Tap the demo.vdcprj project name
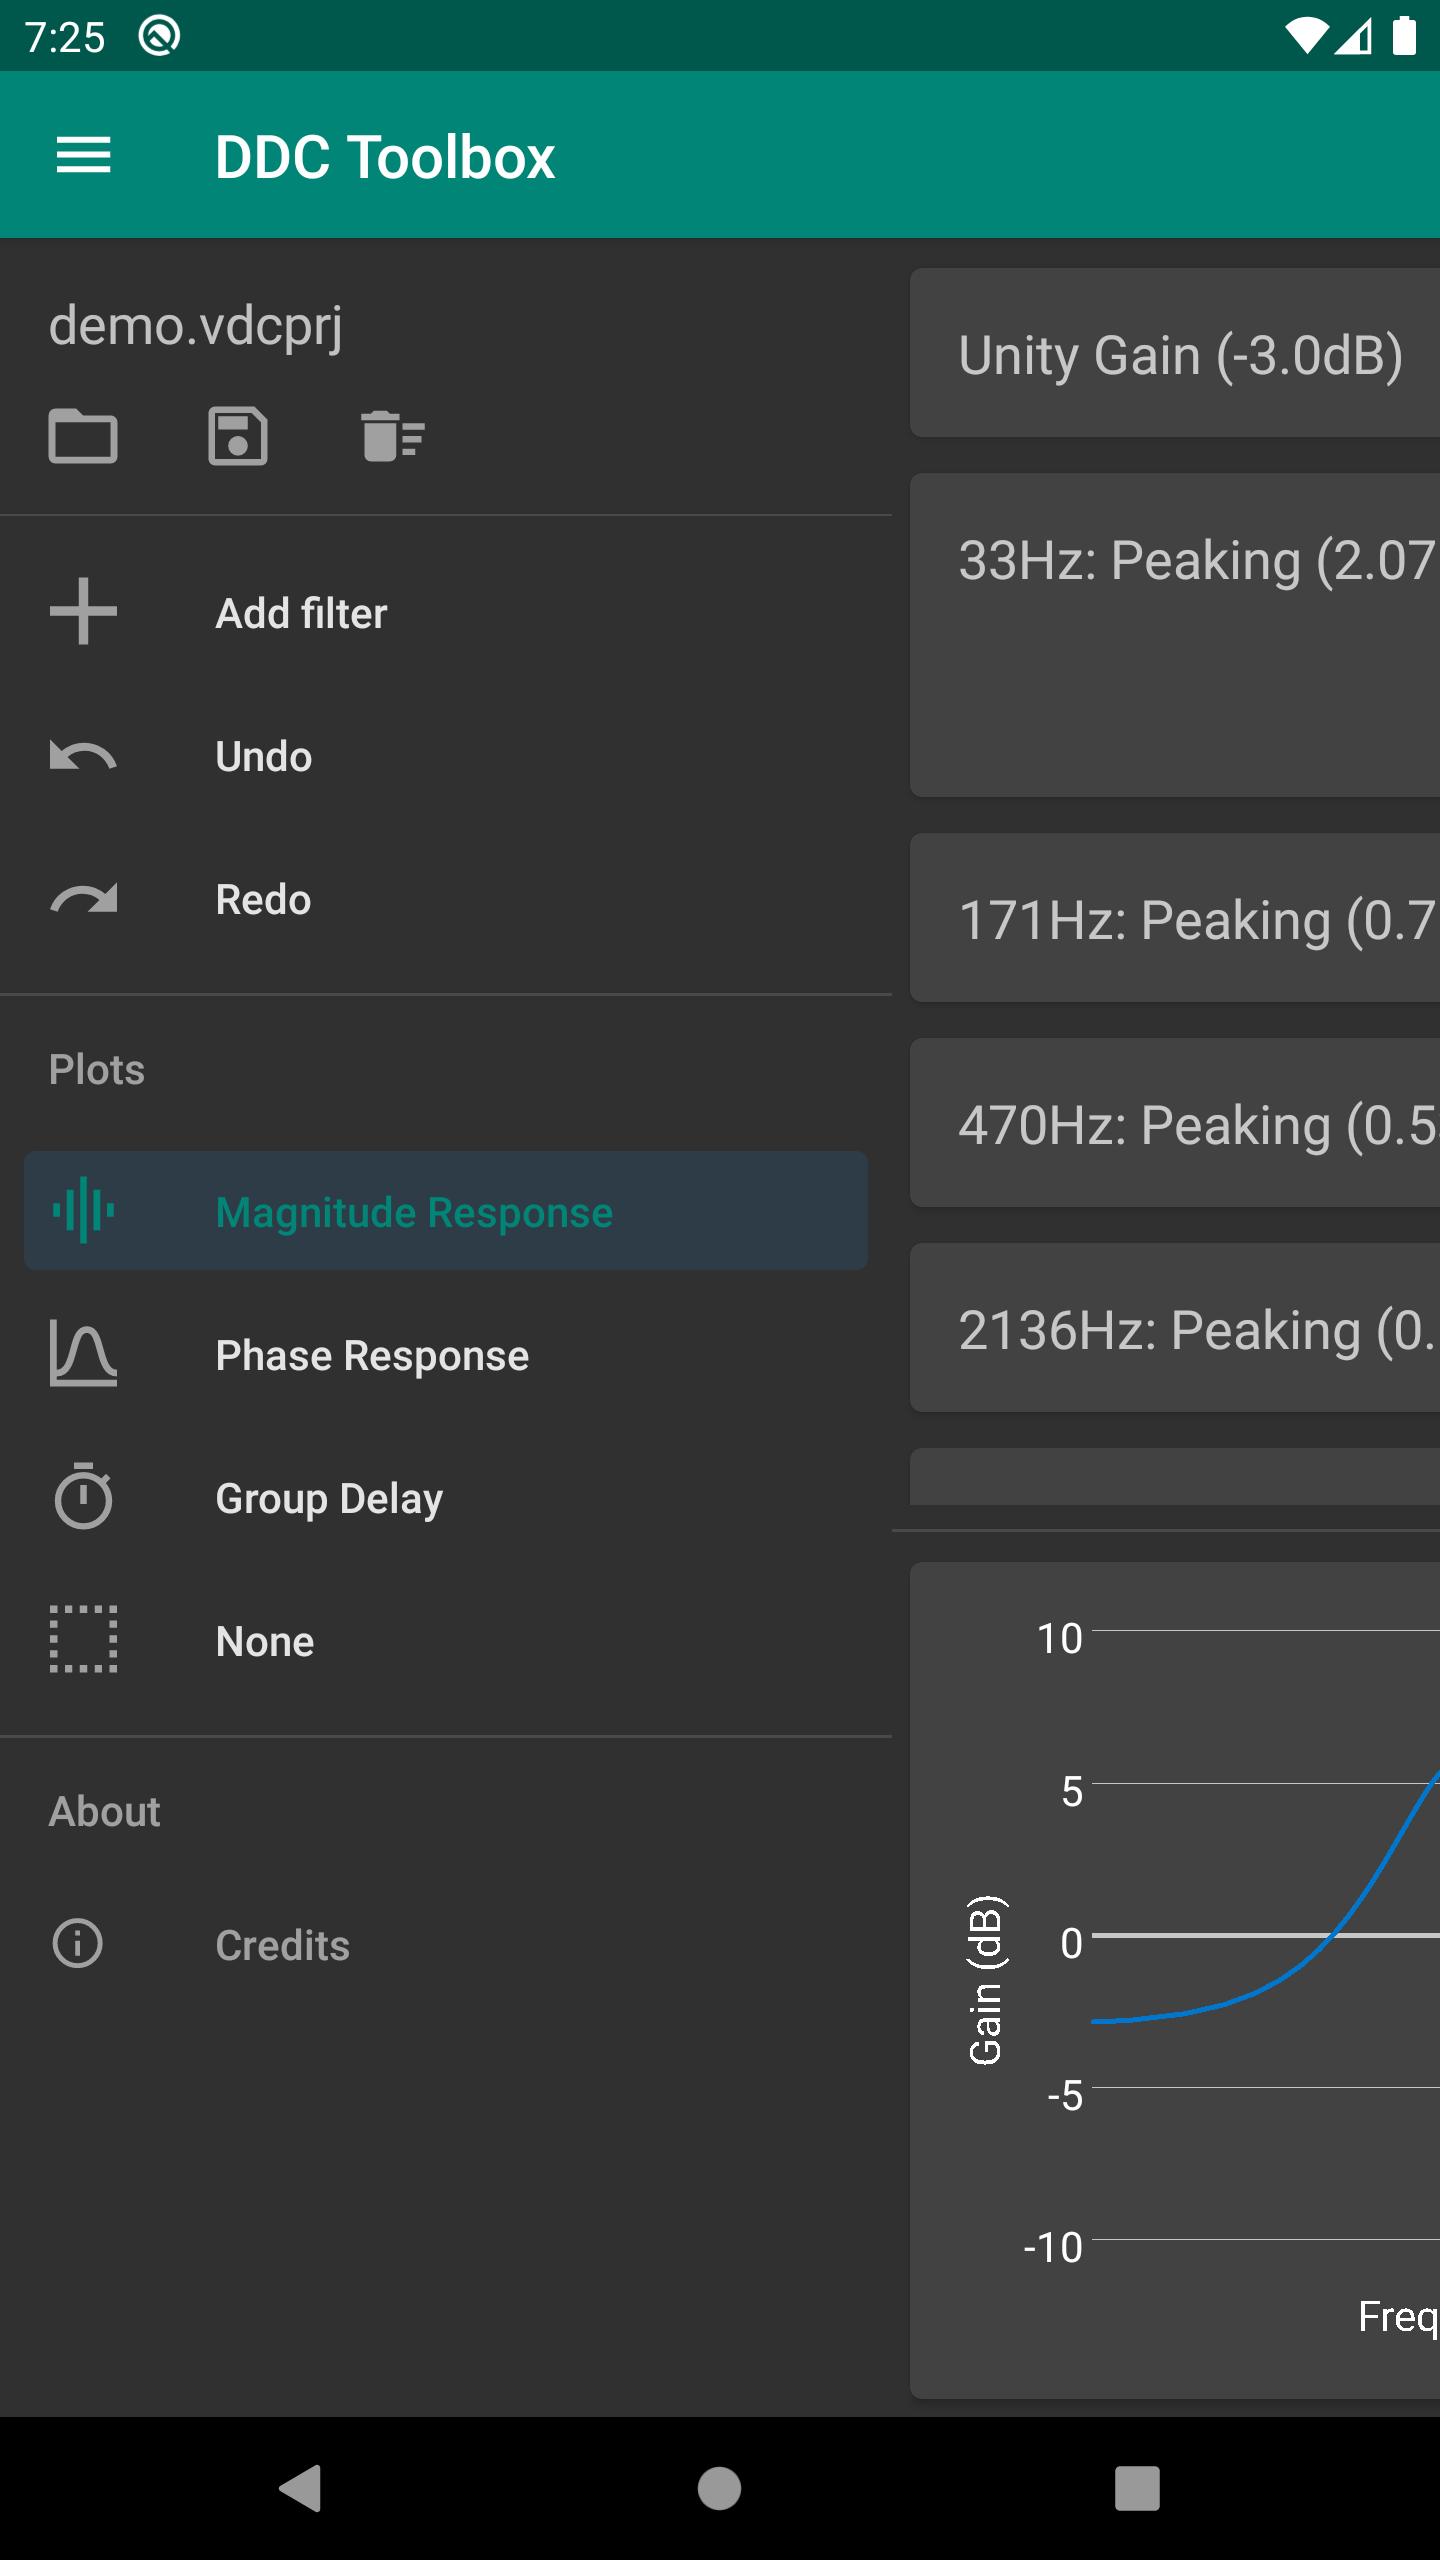1440x2560 pixels. (x=196, y=328)
